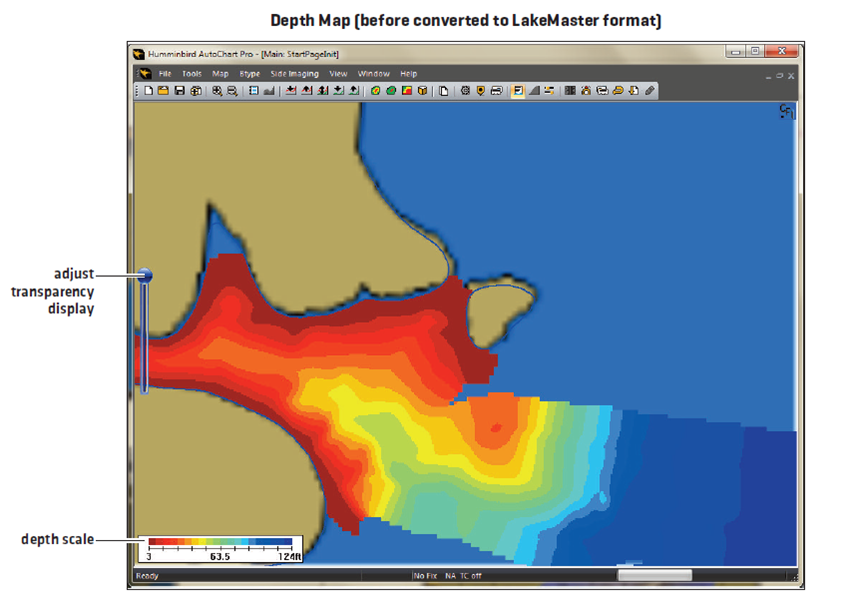Click the yellow 3D box icon

pyautogui.click(x=423, y=90)
